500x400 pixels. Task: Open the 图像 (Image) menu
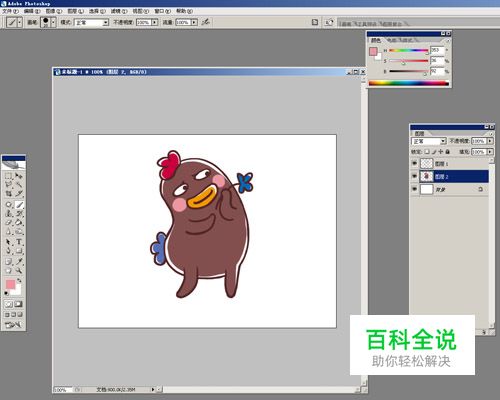coord(54,11)
